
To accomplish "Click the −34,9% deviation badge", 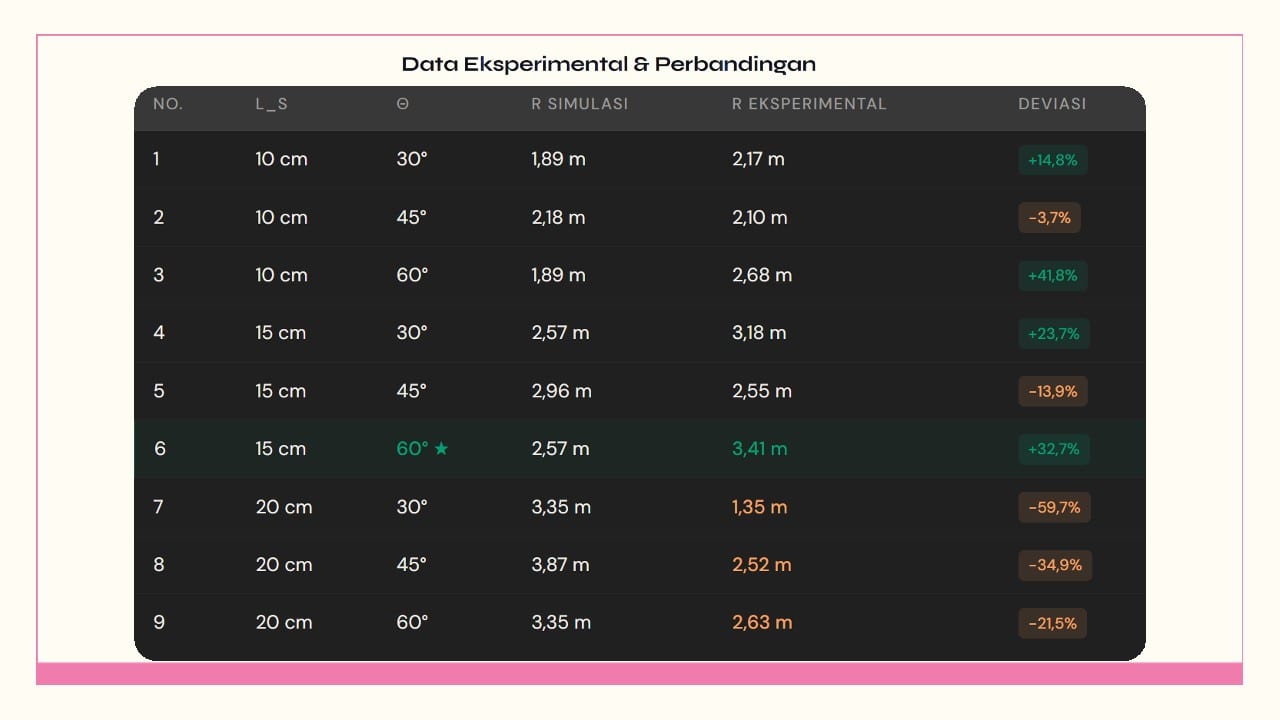I will pos(1055,565).
